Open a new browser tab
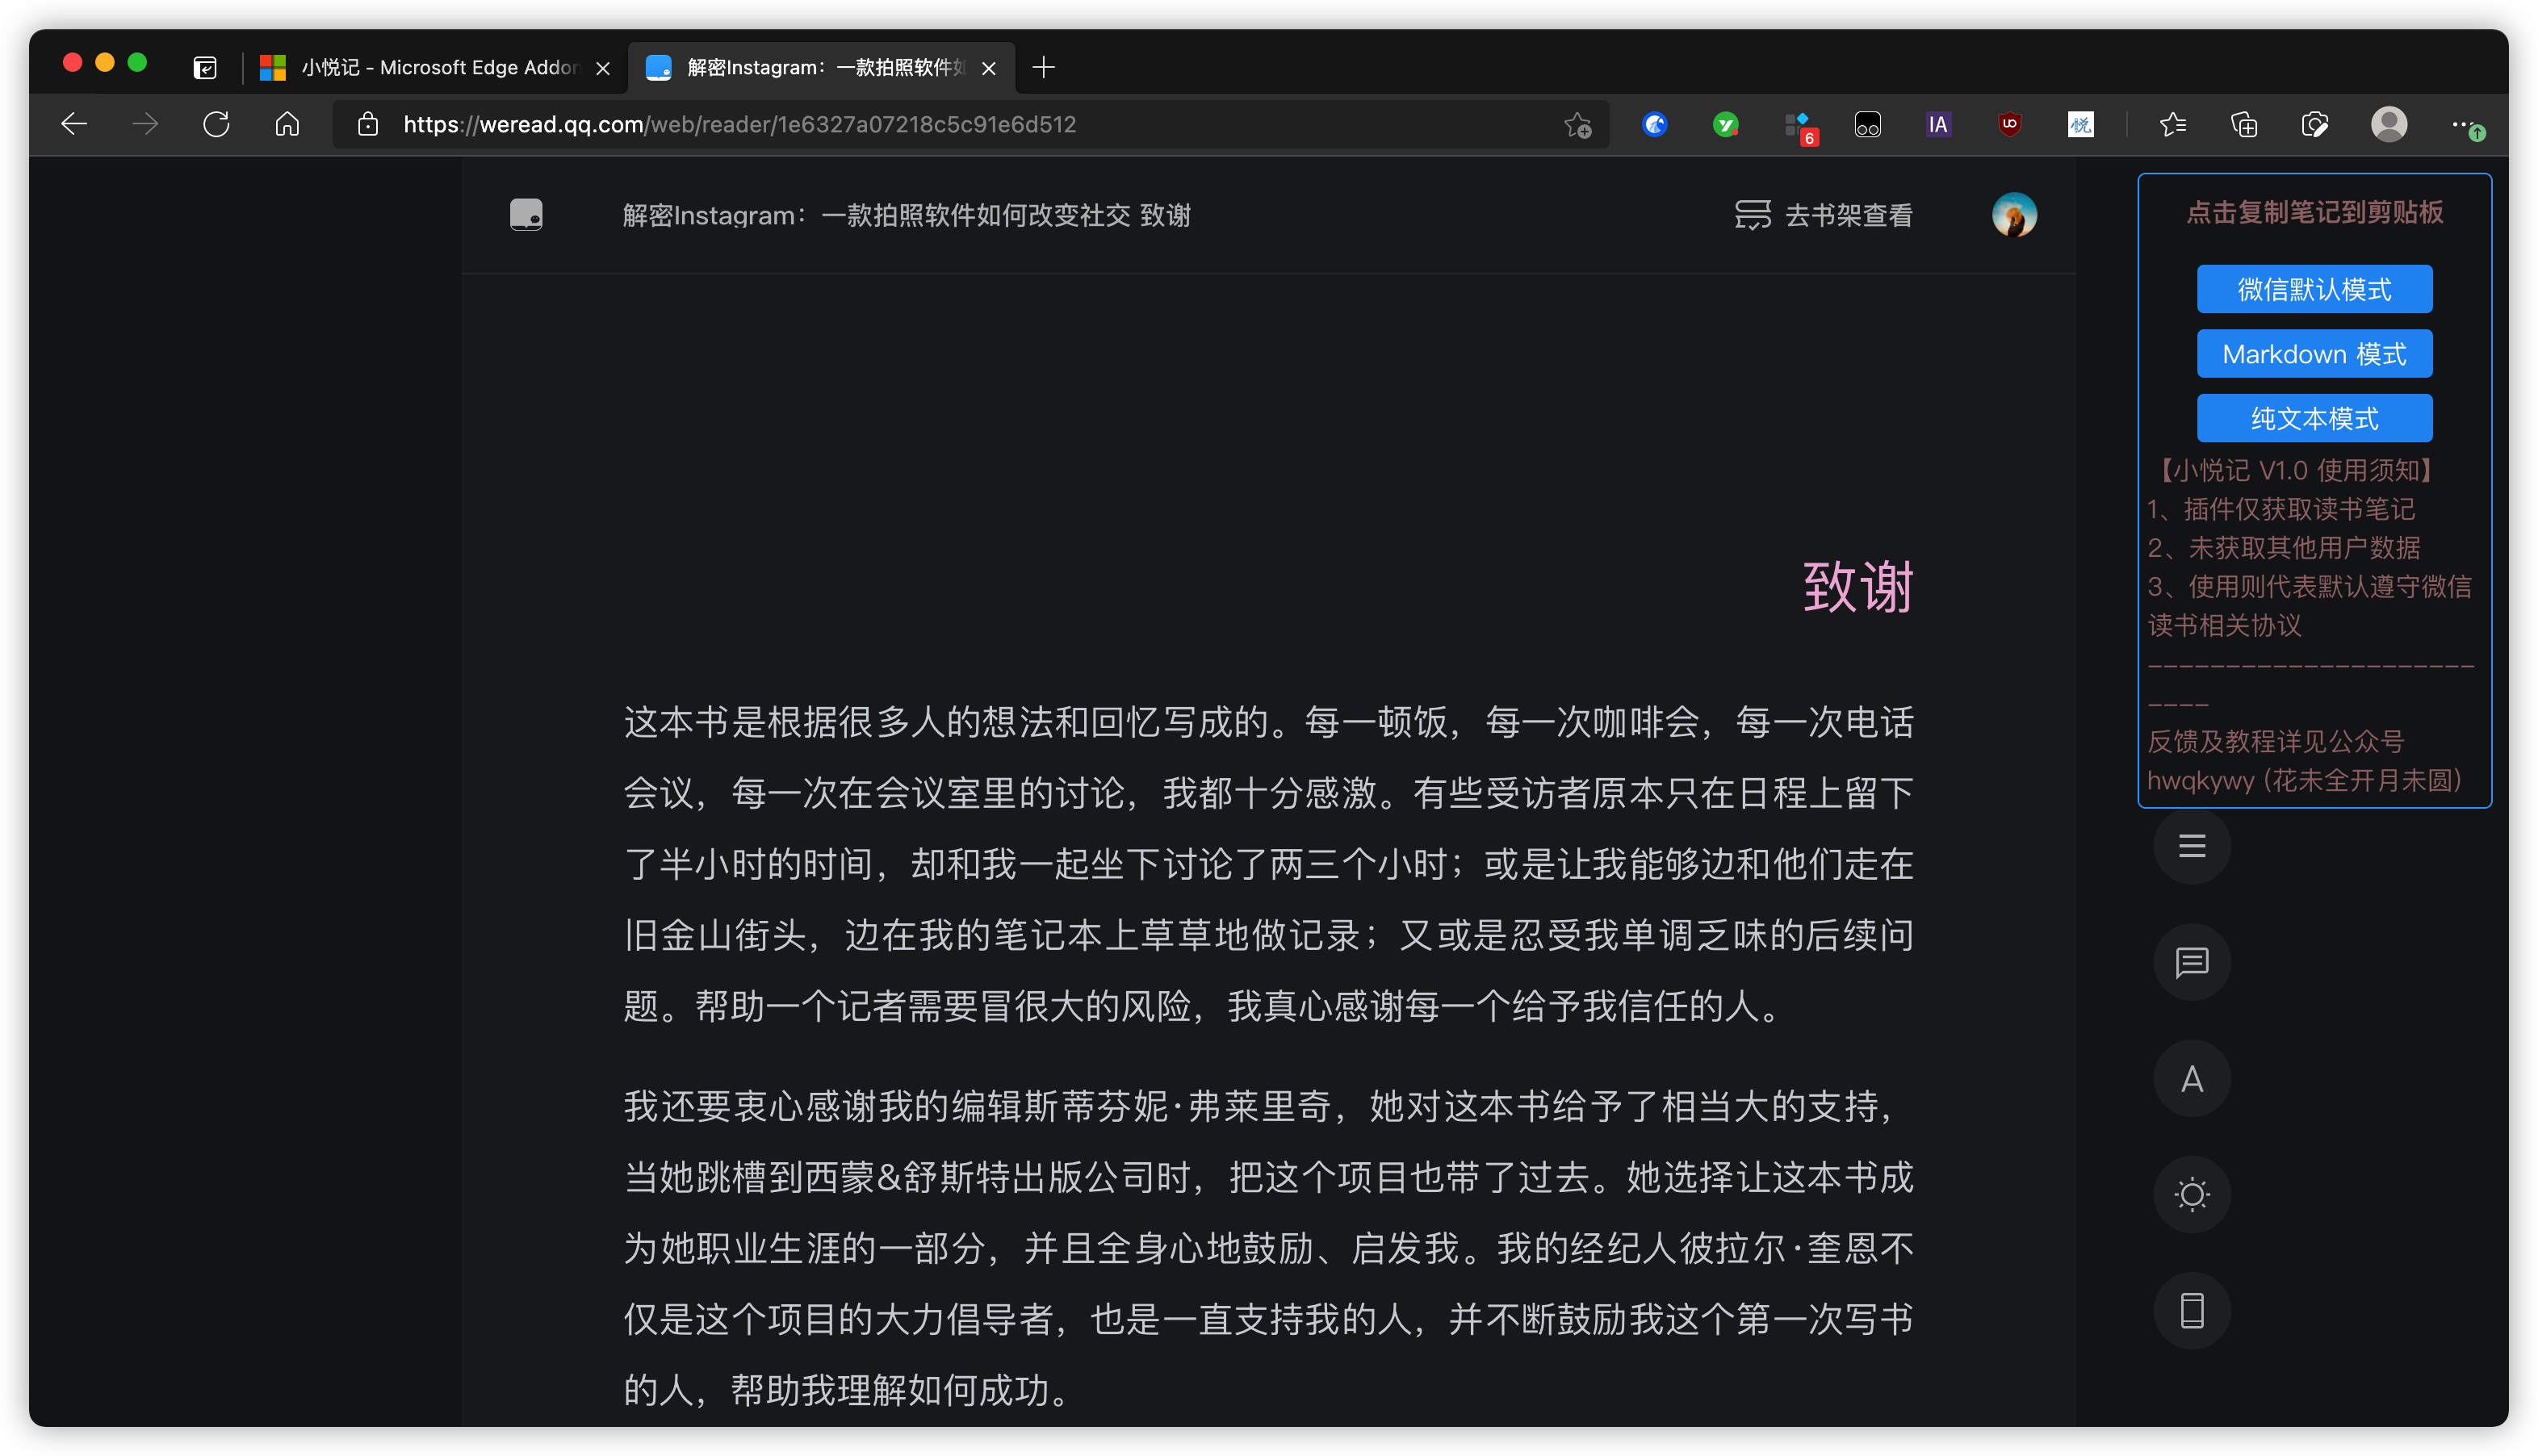Screen dimensions: 2538x1456 click(x=1043, y=68)
